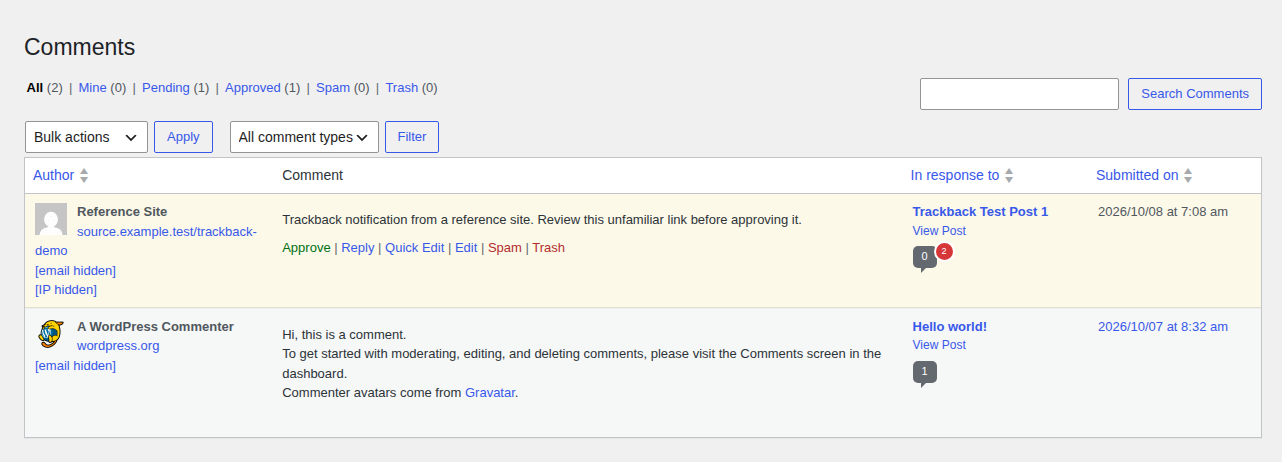The image size is (1282, 462).
Task: Open the source.example.test/trackback-demo URL link
Action: 146,241
